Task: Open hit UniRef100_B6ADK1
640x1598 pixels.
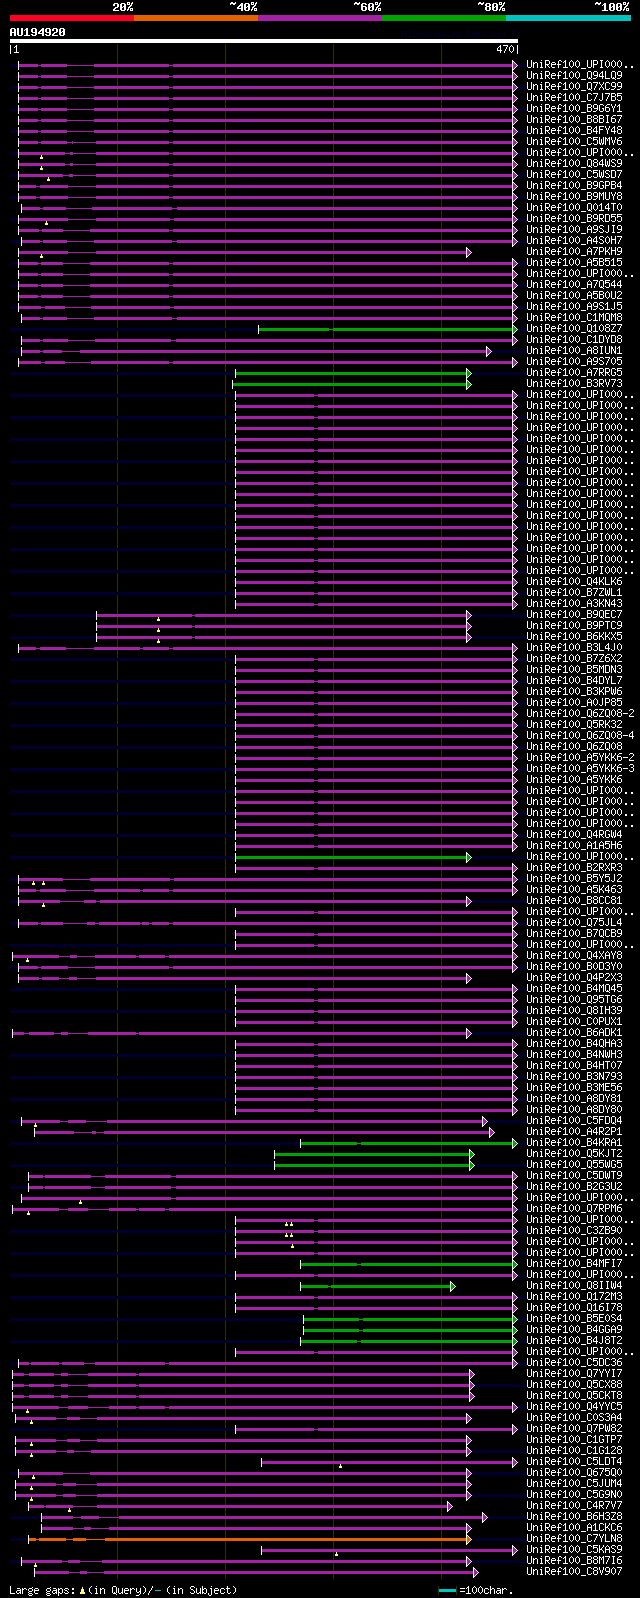Action: point(574,1032)
